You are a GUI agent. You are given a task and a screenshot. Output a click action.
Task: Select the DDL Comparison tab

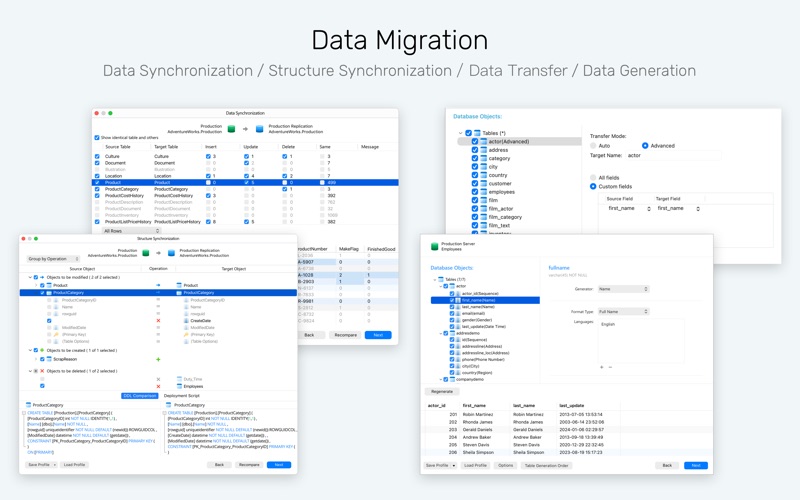pos(139,395)
